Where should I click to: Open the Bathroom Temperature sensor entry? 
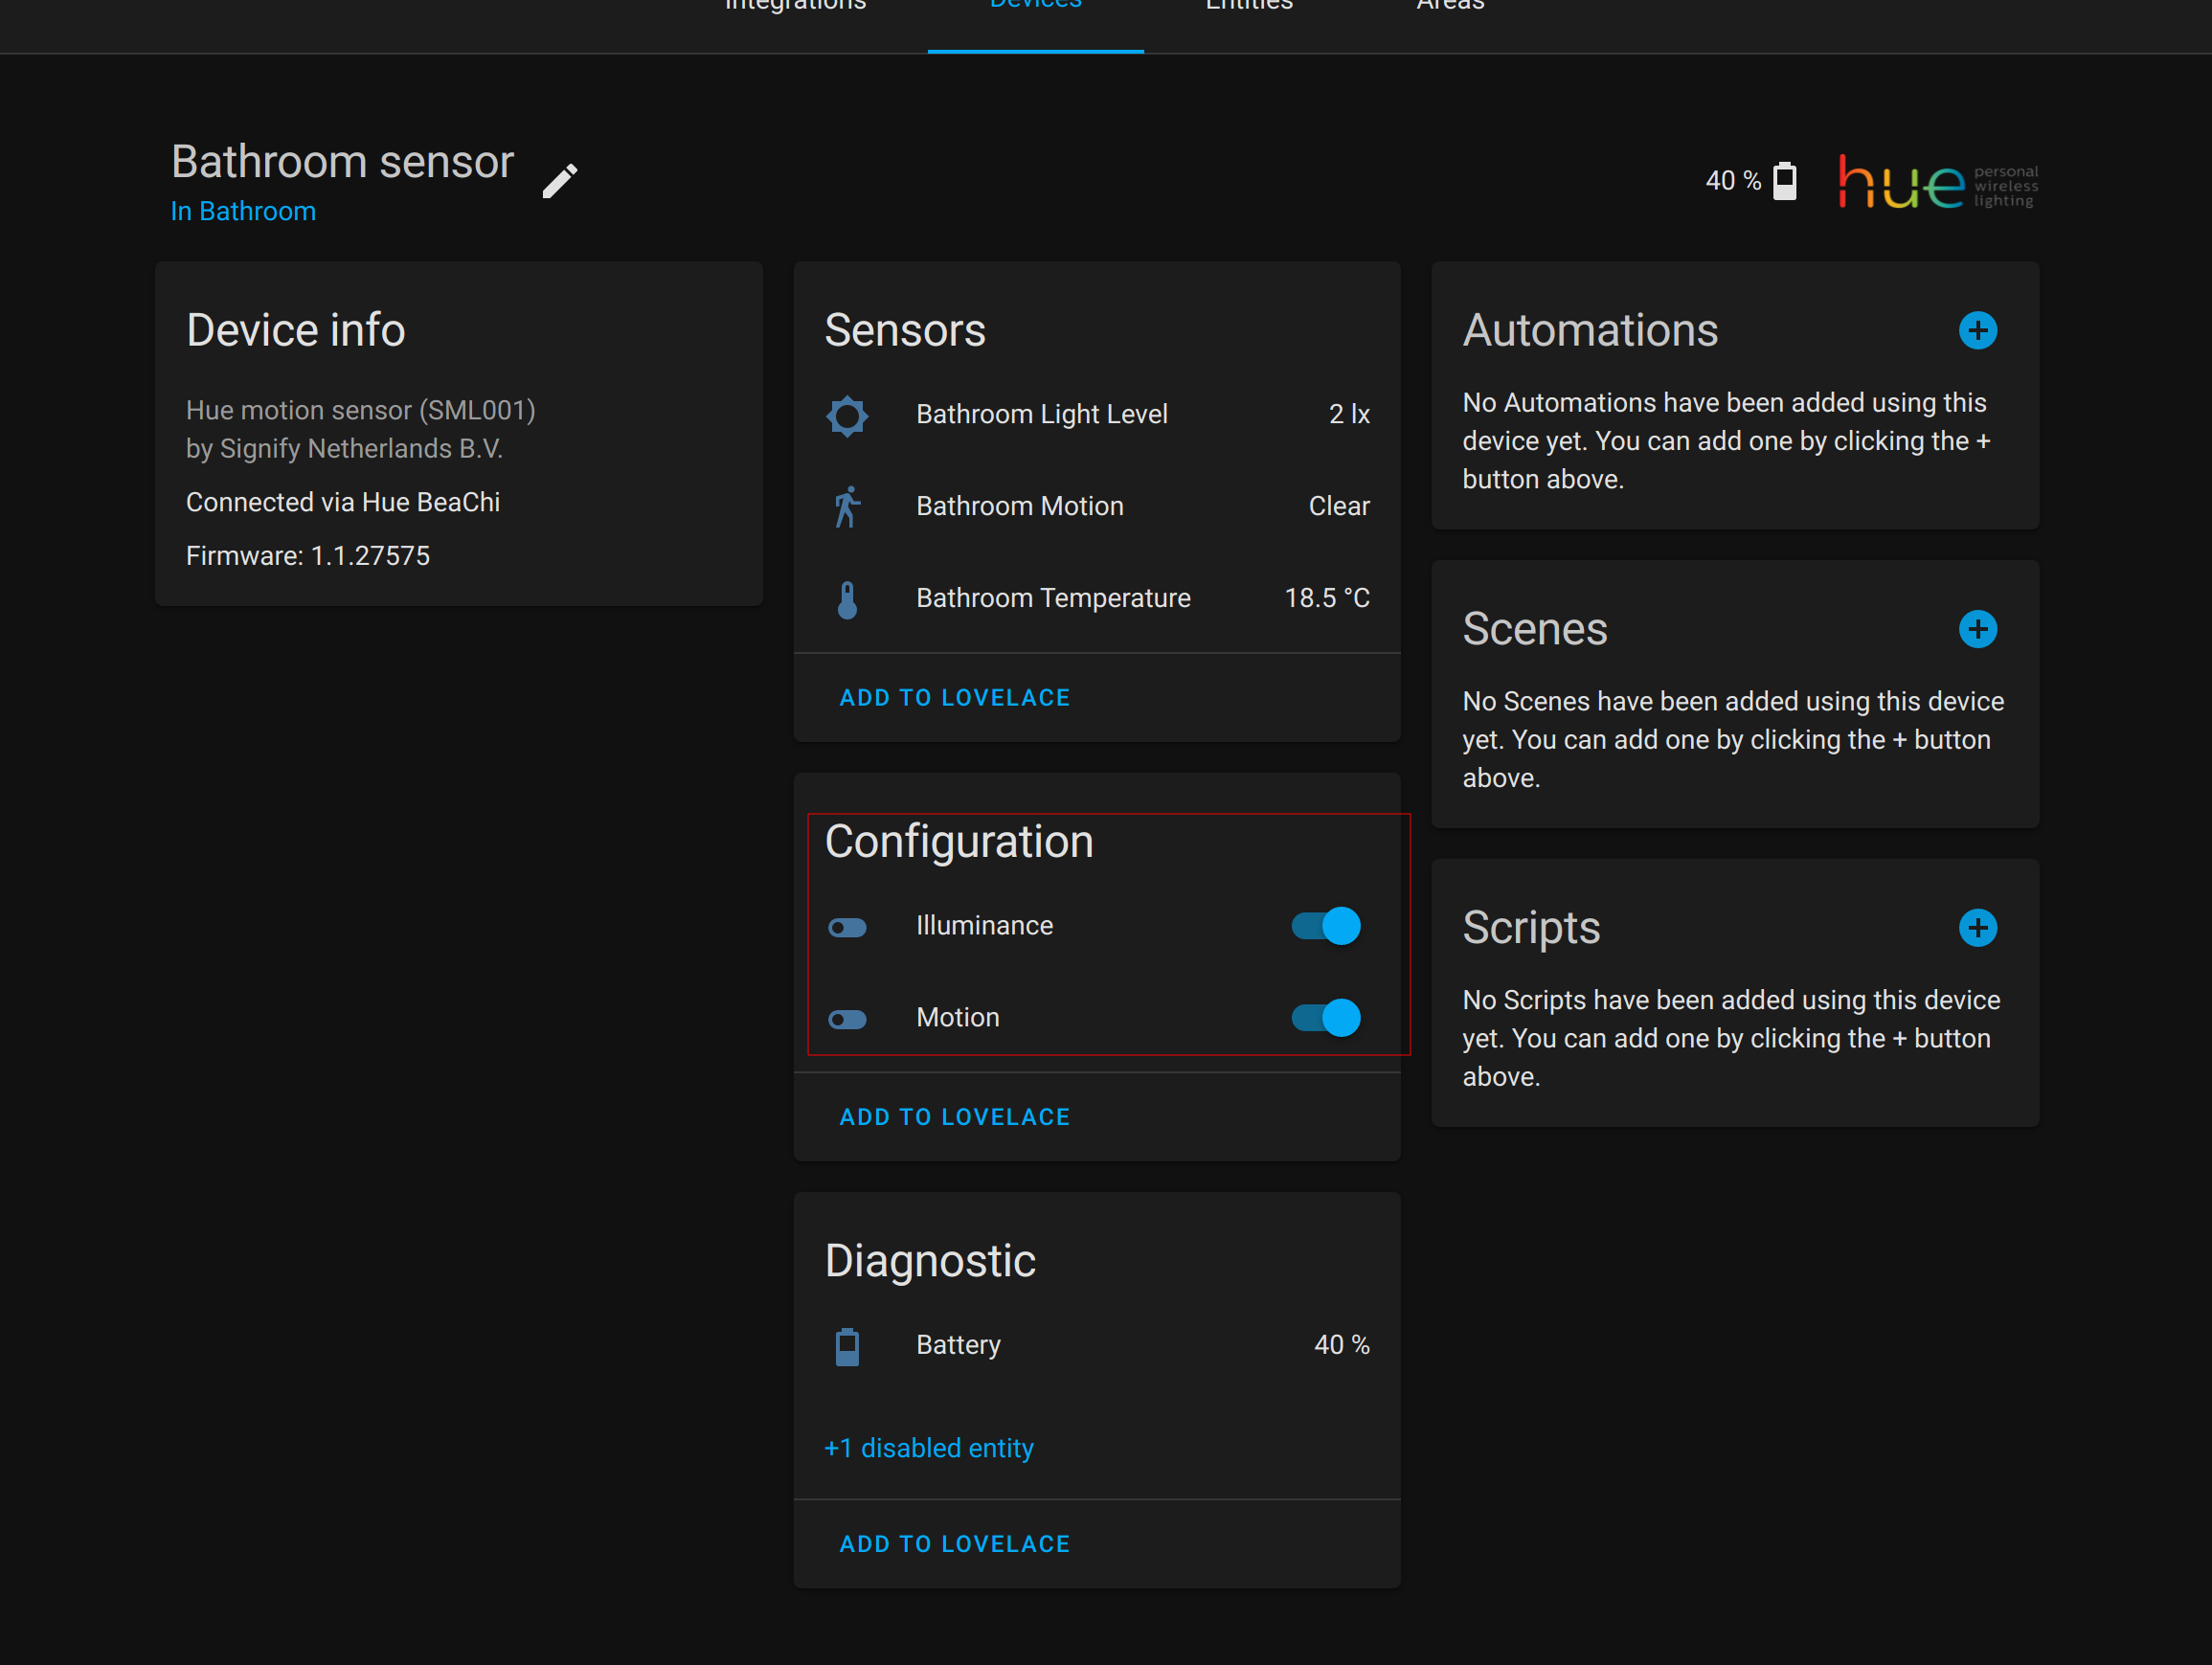pos(1053,598)
